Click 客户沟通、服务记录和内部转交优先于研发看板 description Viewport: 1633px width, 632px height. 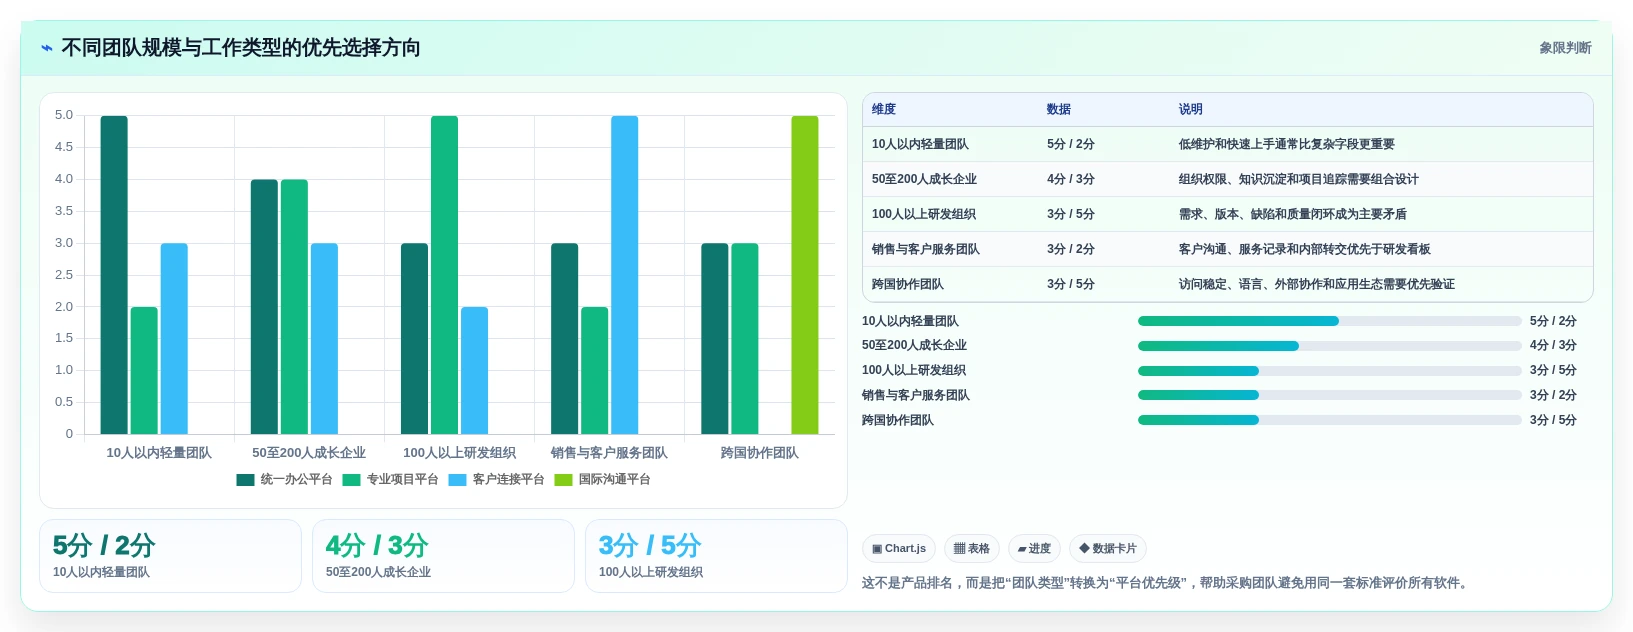coord(1304,250)
